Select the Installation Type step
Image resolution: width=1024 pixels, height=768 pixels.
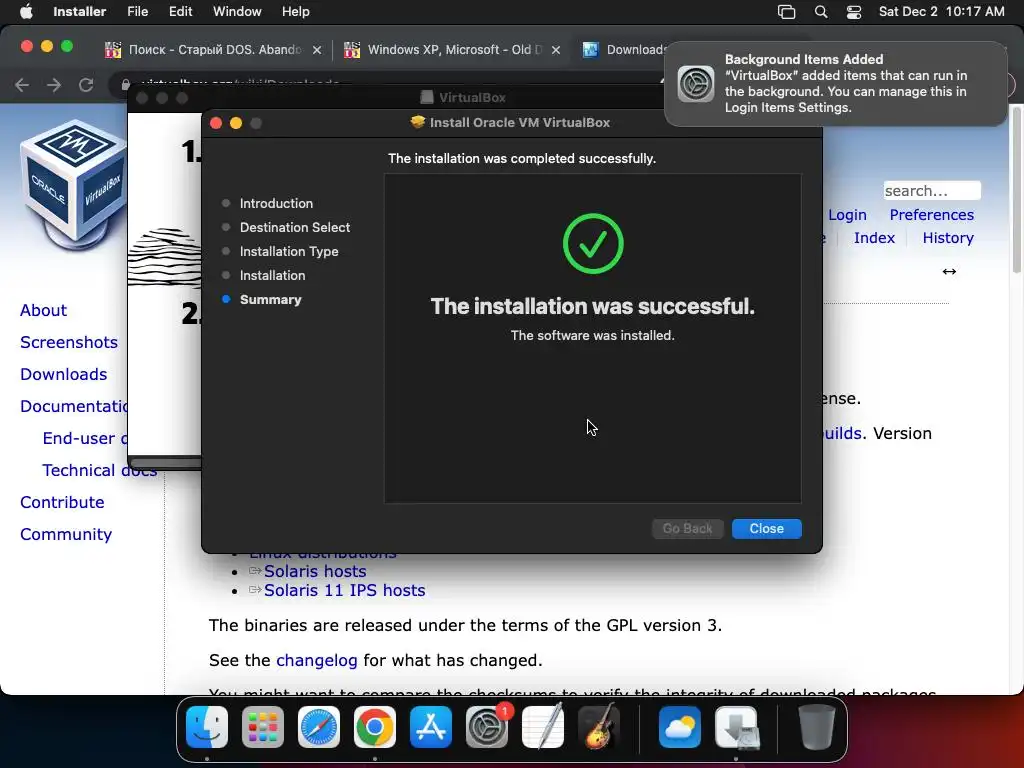pos(289,251)
